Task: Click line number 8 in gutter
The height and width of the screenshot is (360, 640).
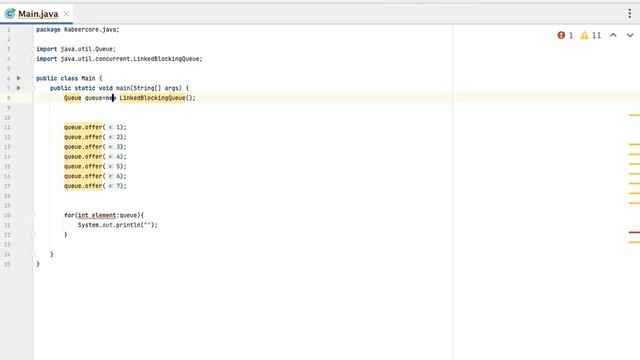Action: click(x=8, y=98)
